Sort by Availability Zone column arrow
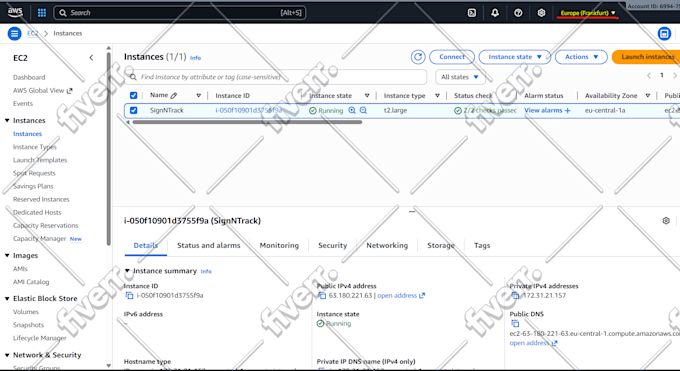Viewport: 680px width, 371px height. coord(647,95)
